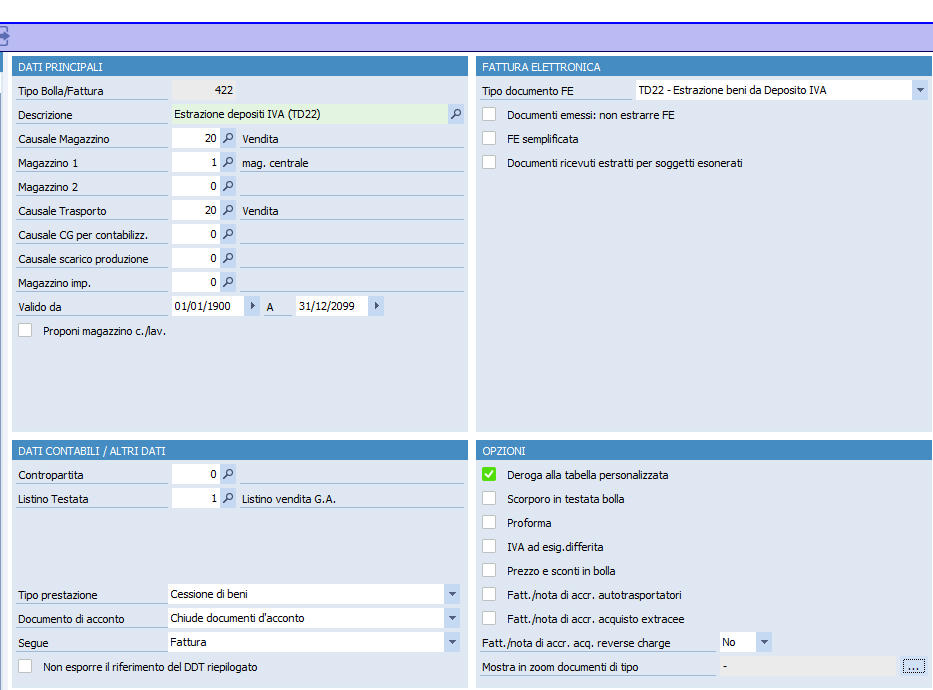Click Listino Testata code field
This screenshot has width=933, height=690.
coord(196,498)
